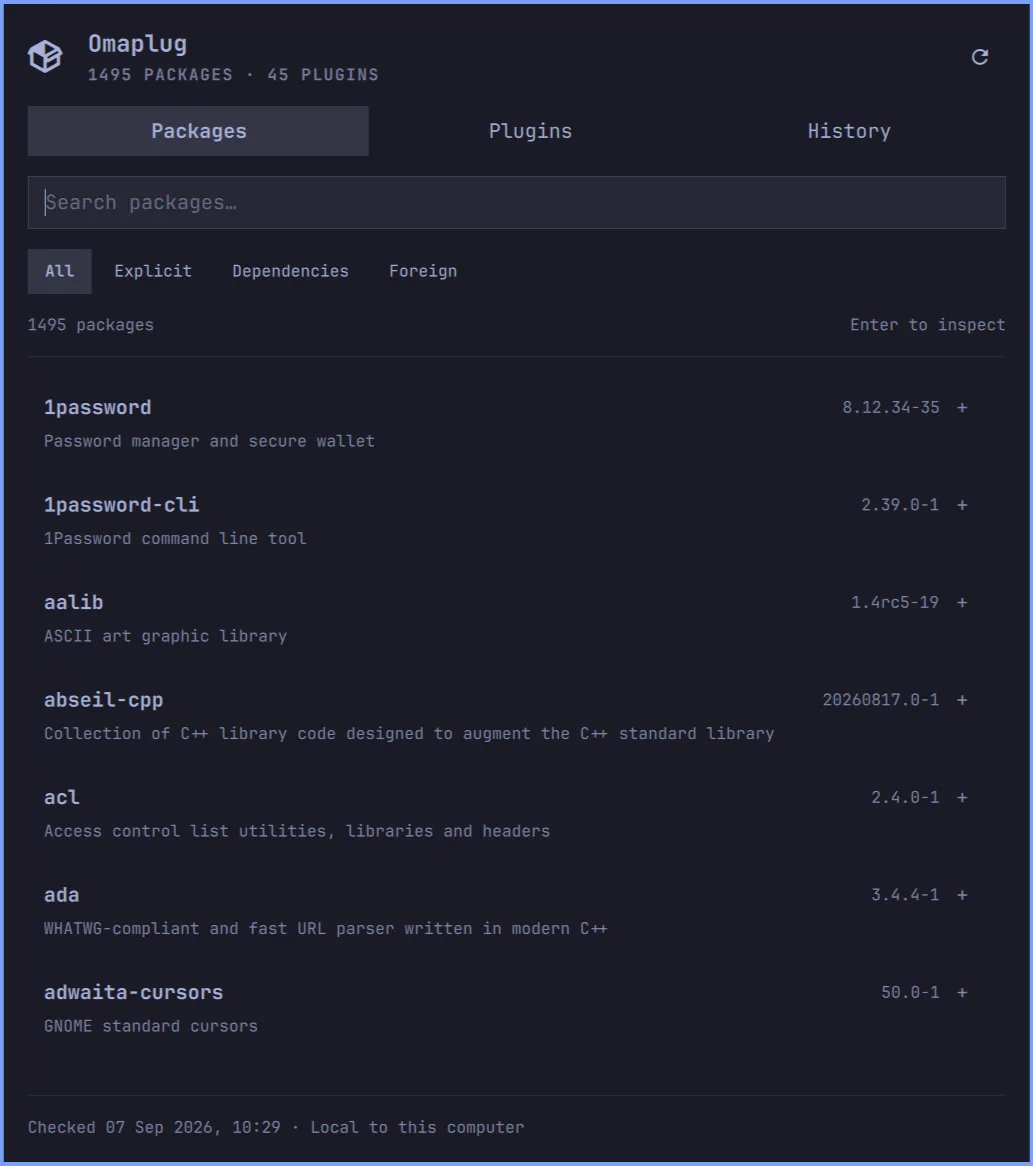The image size is (1033, 1166).
Task: Filter by Explicit packages
Action: click(x=152, y=271)
